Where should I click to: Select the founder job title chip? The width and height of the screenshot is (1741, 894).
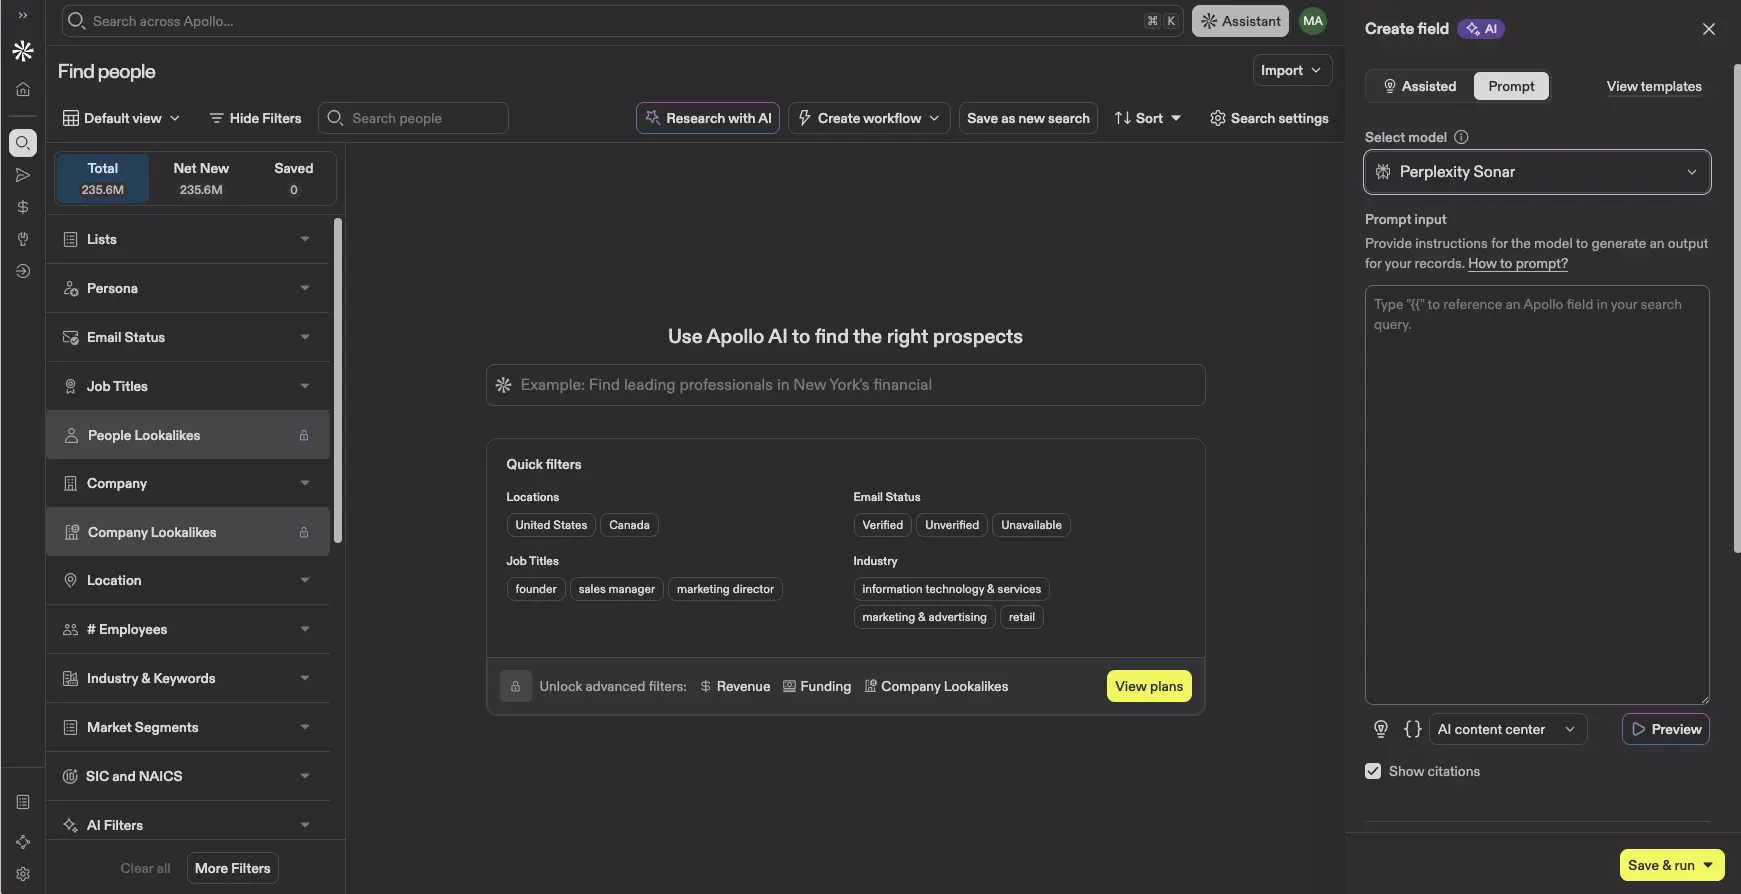tap(536, 589)
